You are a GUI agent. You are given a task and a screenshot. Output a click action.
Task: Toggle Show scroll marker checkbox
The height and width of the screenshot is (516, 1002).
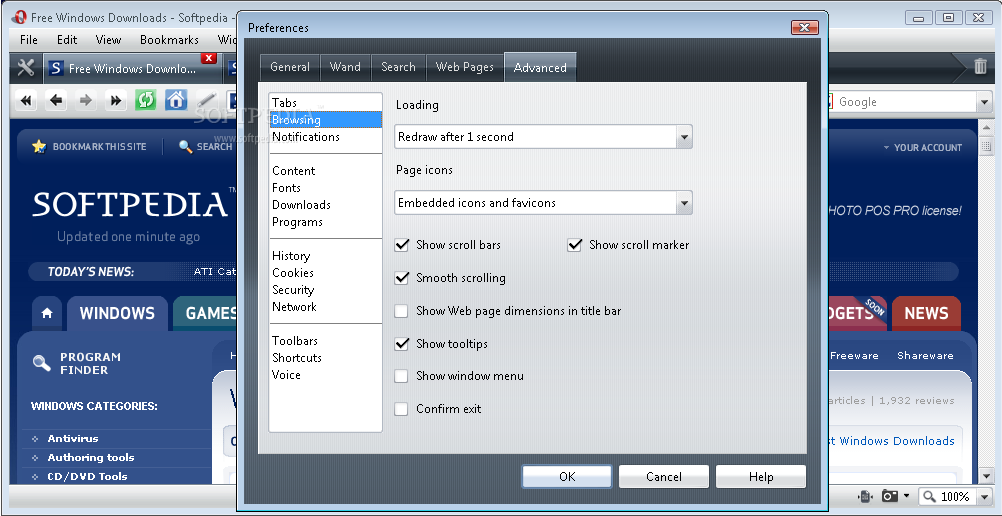574,245
